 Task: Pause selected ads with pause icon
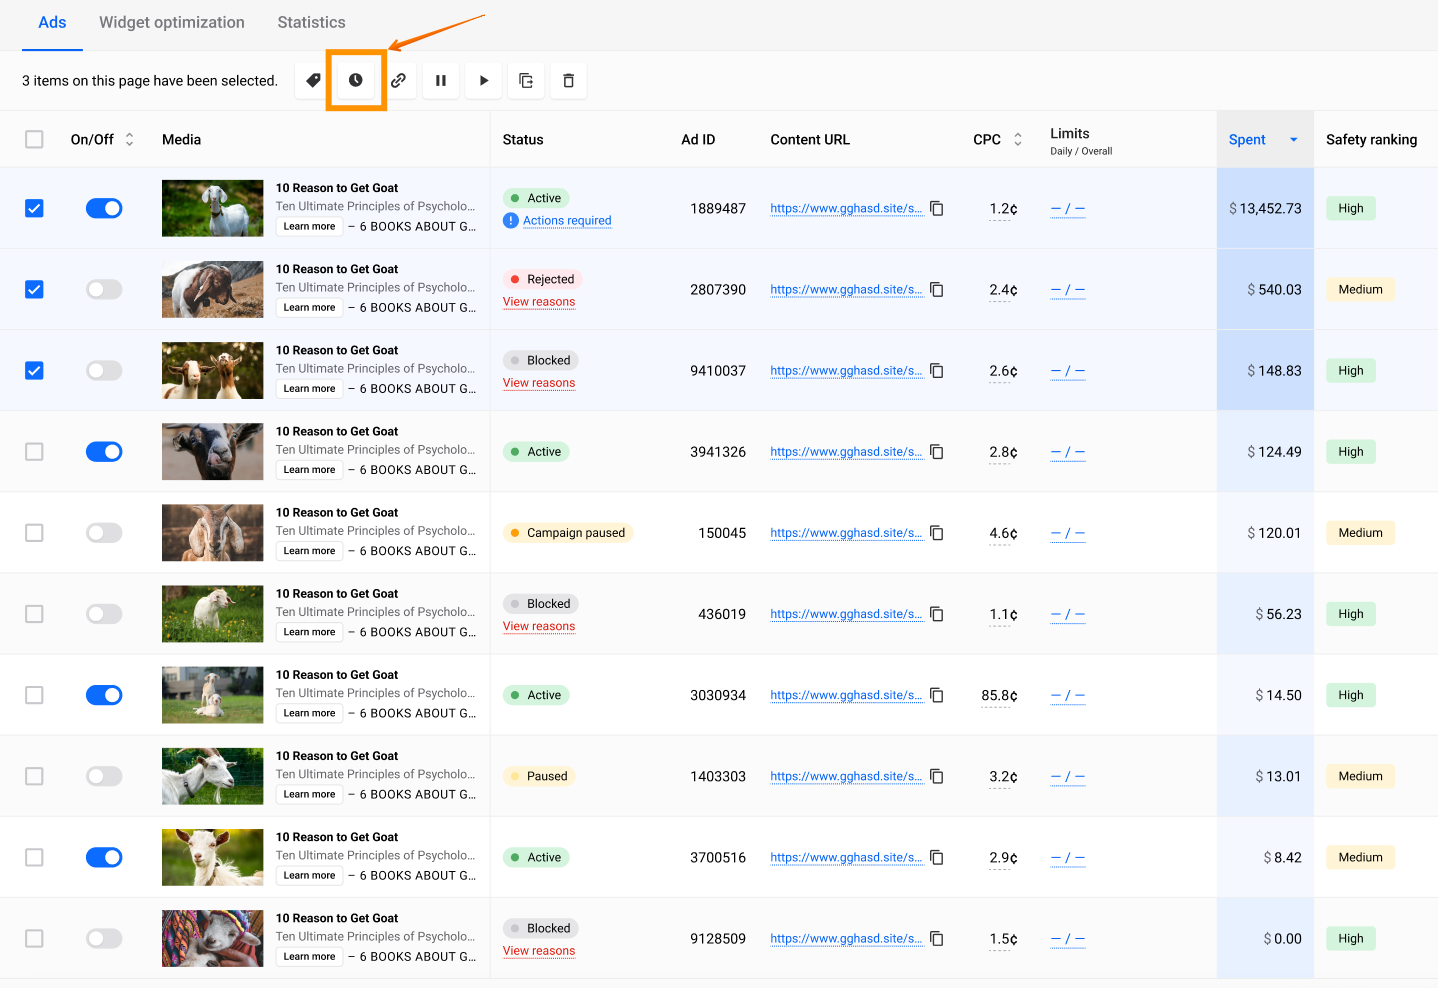441,81
